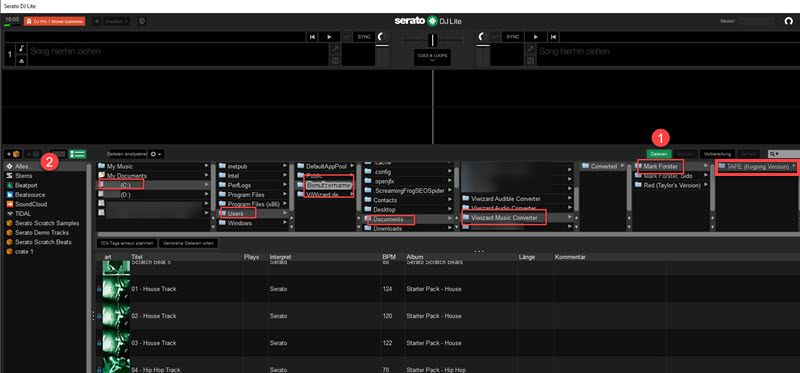The image size is (800, 373).
Task: Expand the CUES & LOOPS panel
Action: click(432, 57)
